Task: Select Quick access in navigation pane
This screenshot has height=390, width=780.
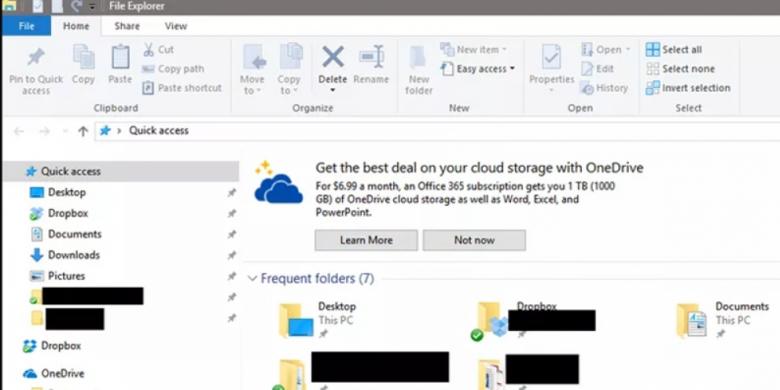Action: click(x=121, y=171)
